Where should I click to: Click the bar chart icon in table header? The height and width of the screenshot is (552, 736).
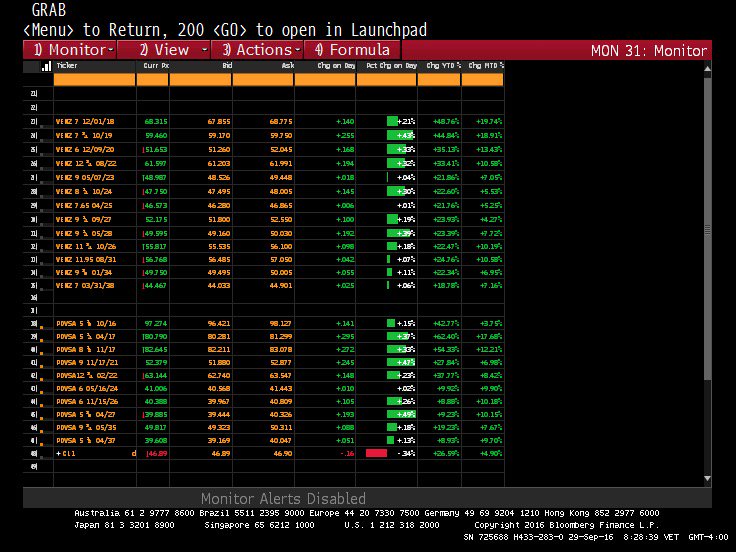(x=46, y=66)
